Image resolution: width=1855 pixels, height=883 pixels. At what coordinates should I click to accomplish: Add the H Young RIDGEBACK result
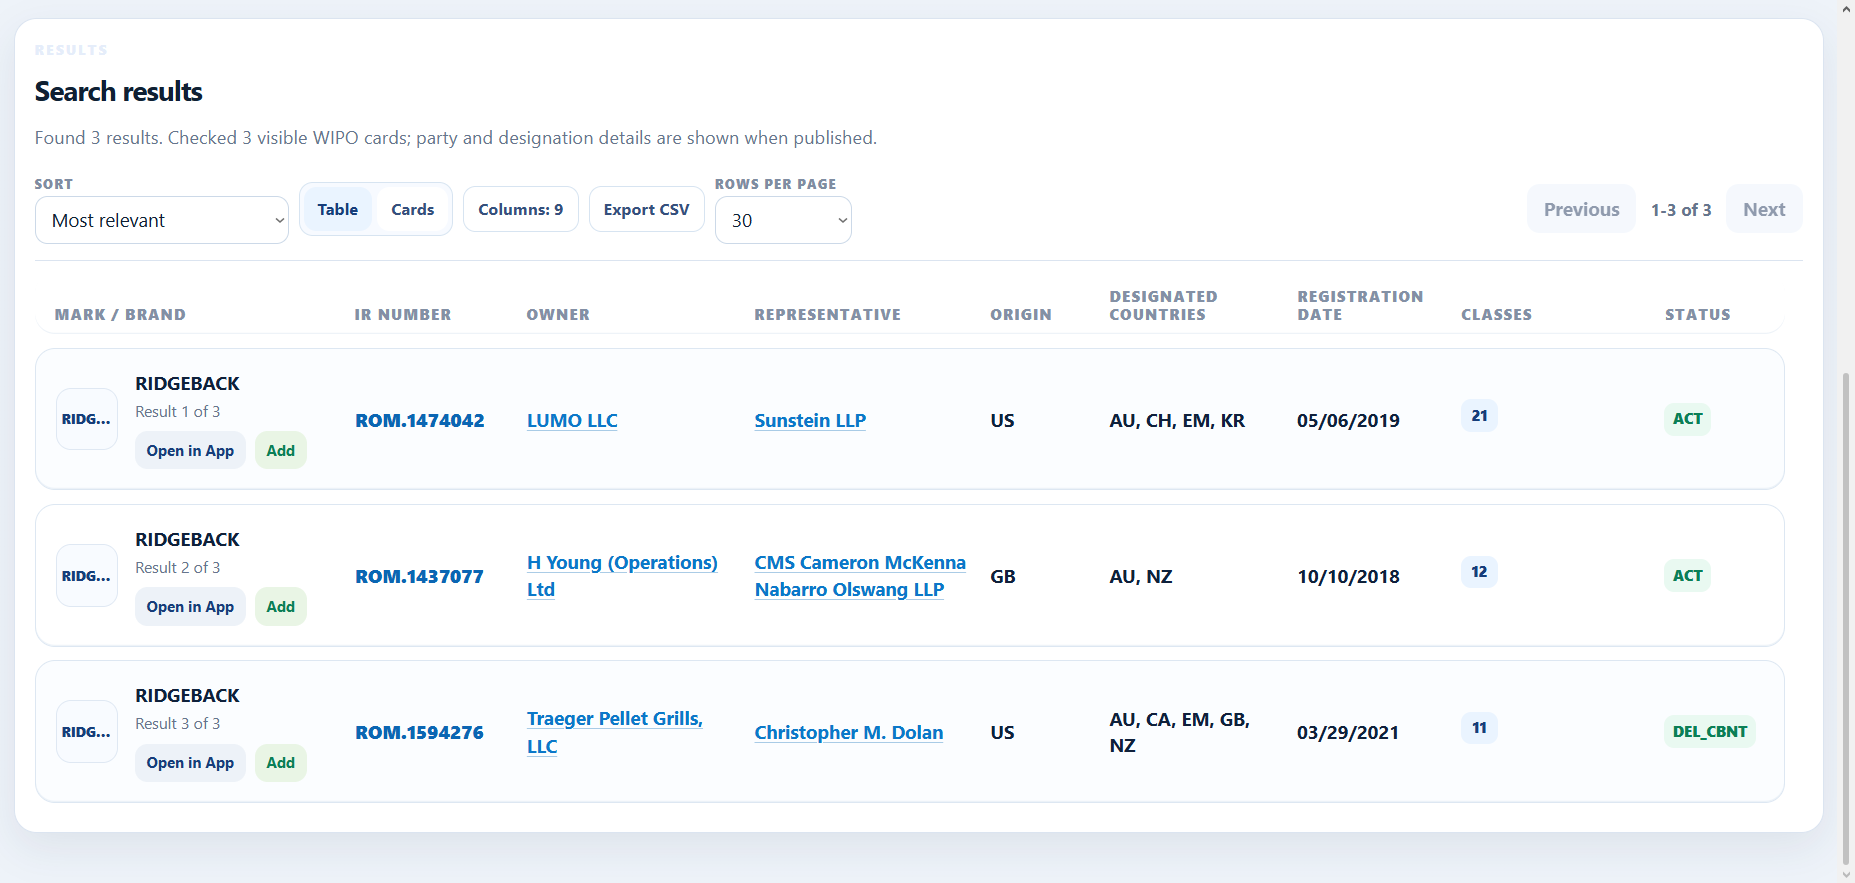coord(281,607)
